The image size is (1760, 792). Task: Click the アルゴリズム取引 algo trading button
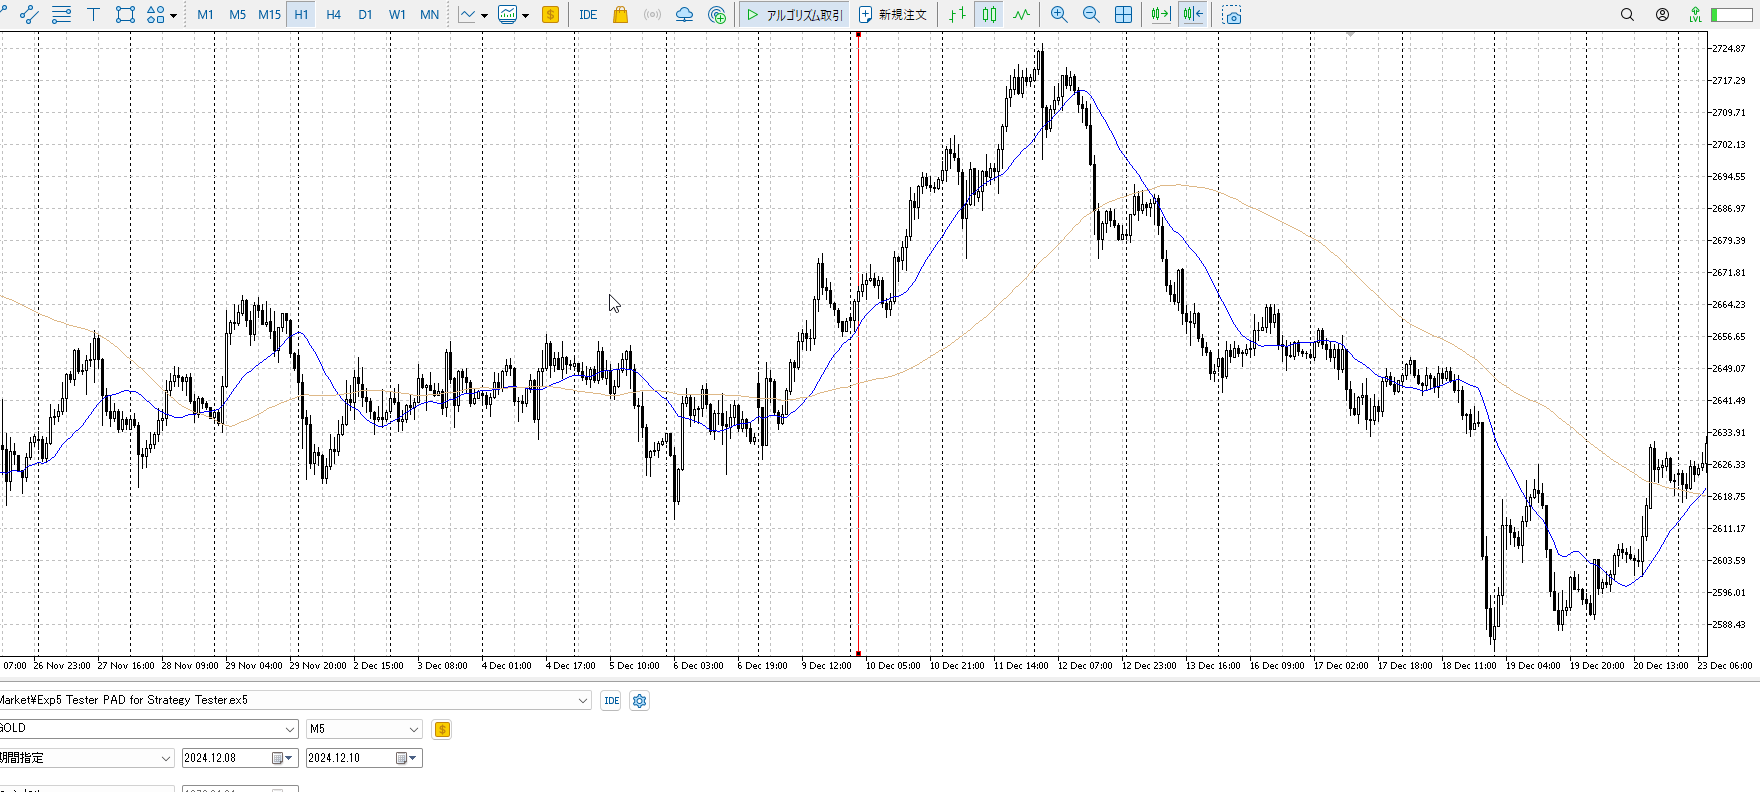point(795,15)
